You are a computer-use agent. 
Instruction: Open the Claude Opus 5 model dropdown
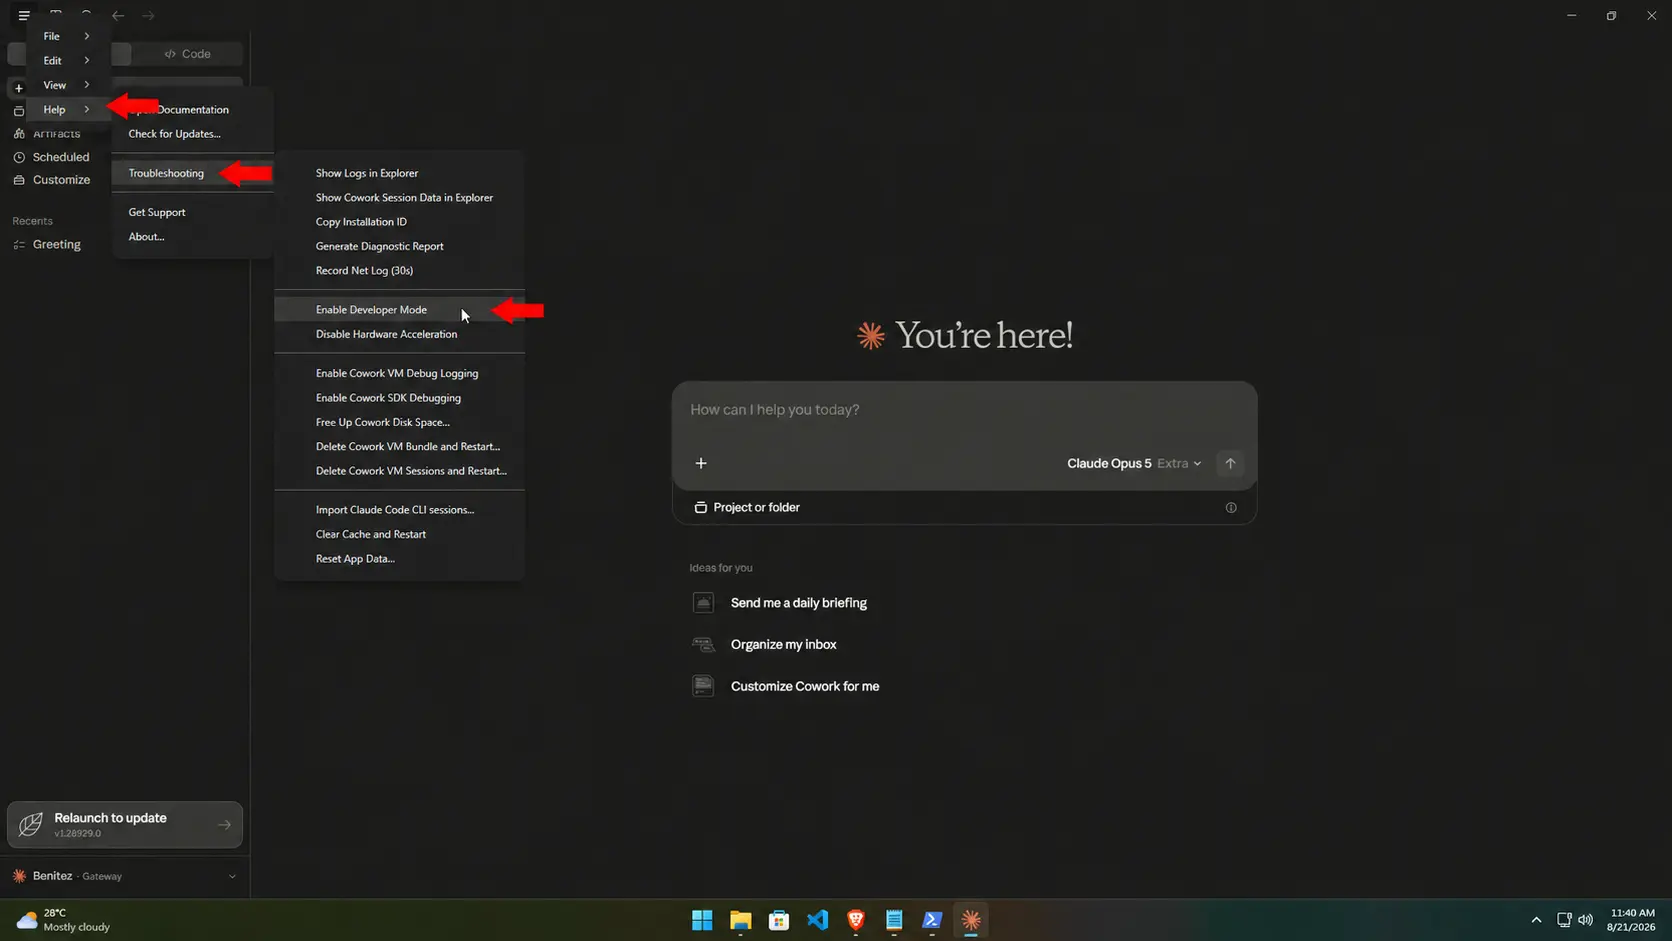[1134, 464]
